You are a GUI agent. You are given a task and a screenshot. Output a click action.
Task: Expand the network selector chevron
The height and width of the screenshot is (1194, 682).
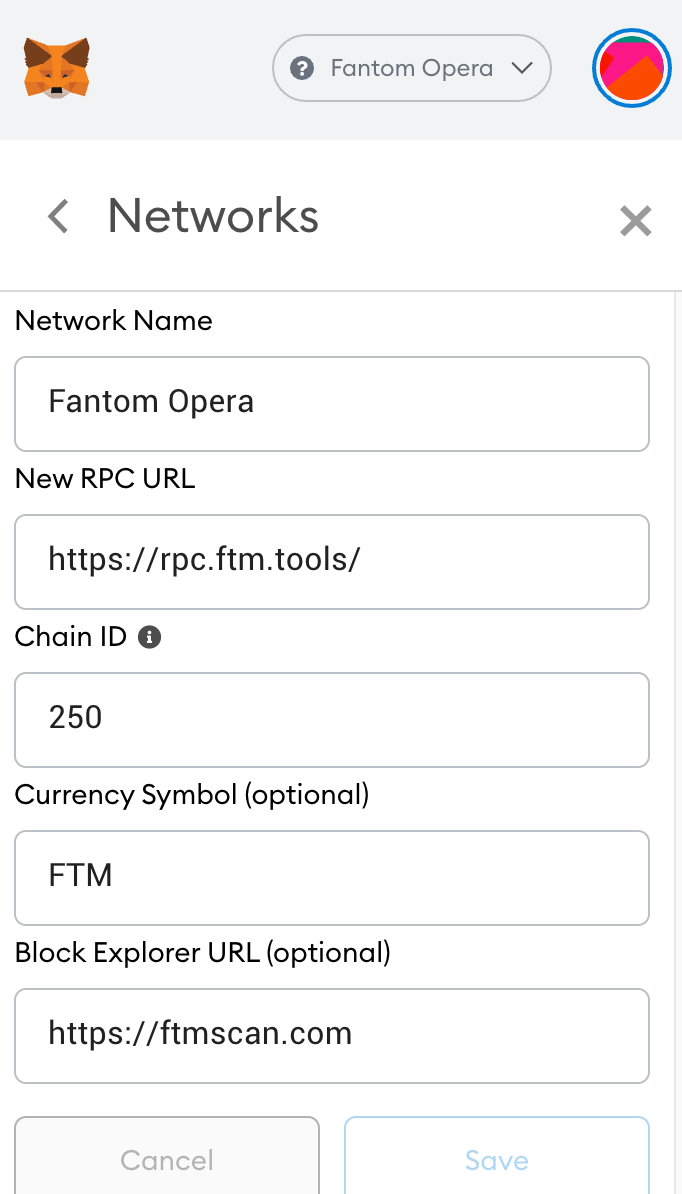521,68
